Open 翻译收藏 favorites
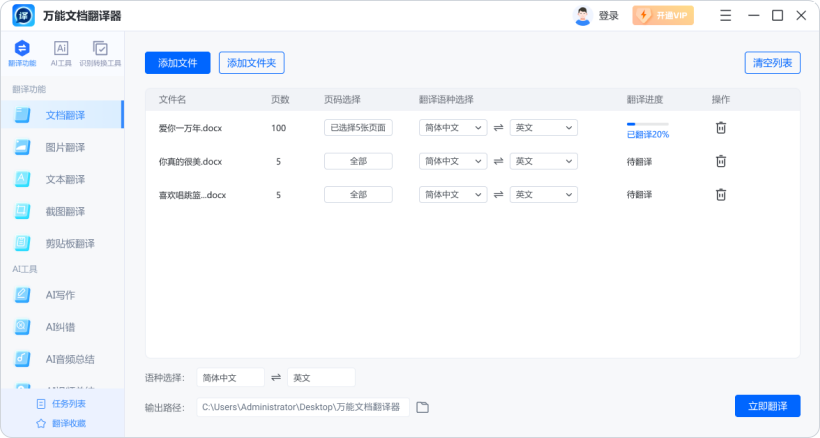The image size is (820, 438). 62,423
